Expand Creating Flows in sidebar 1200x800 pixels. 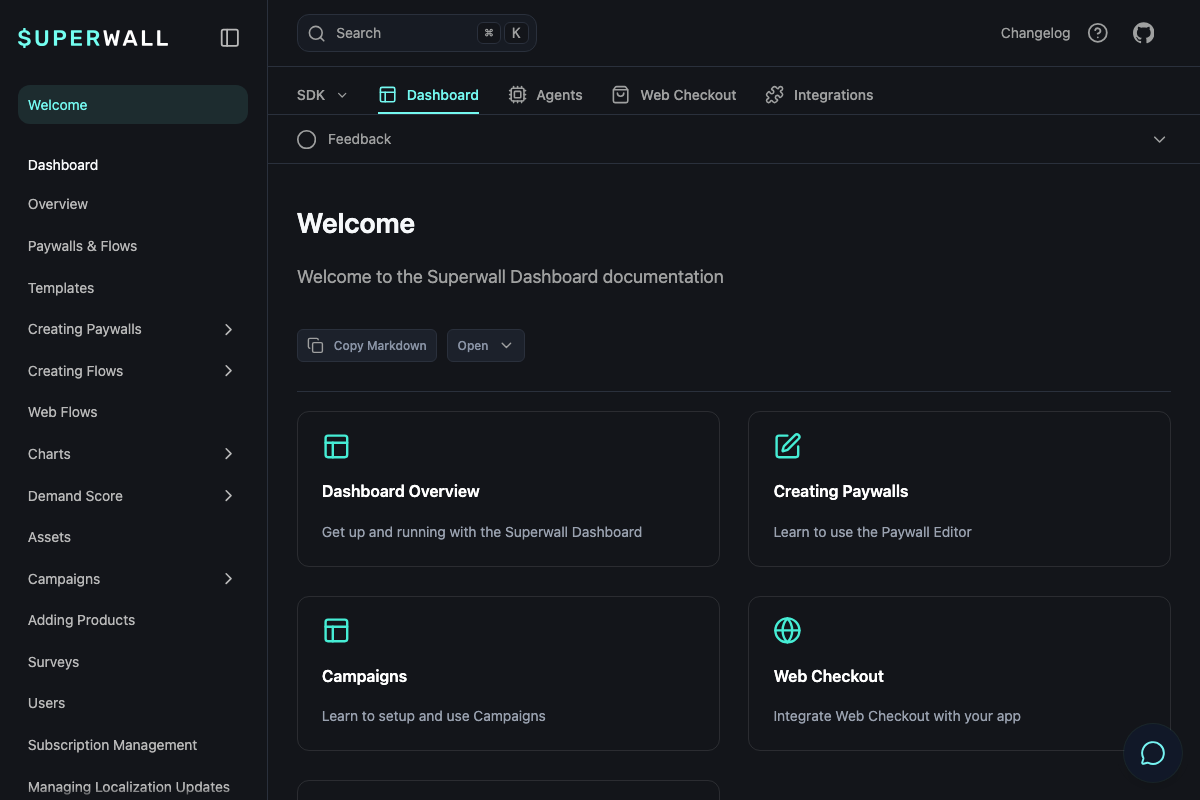pyautogui.click(x=228, y=371)
